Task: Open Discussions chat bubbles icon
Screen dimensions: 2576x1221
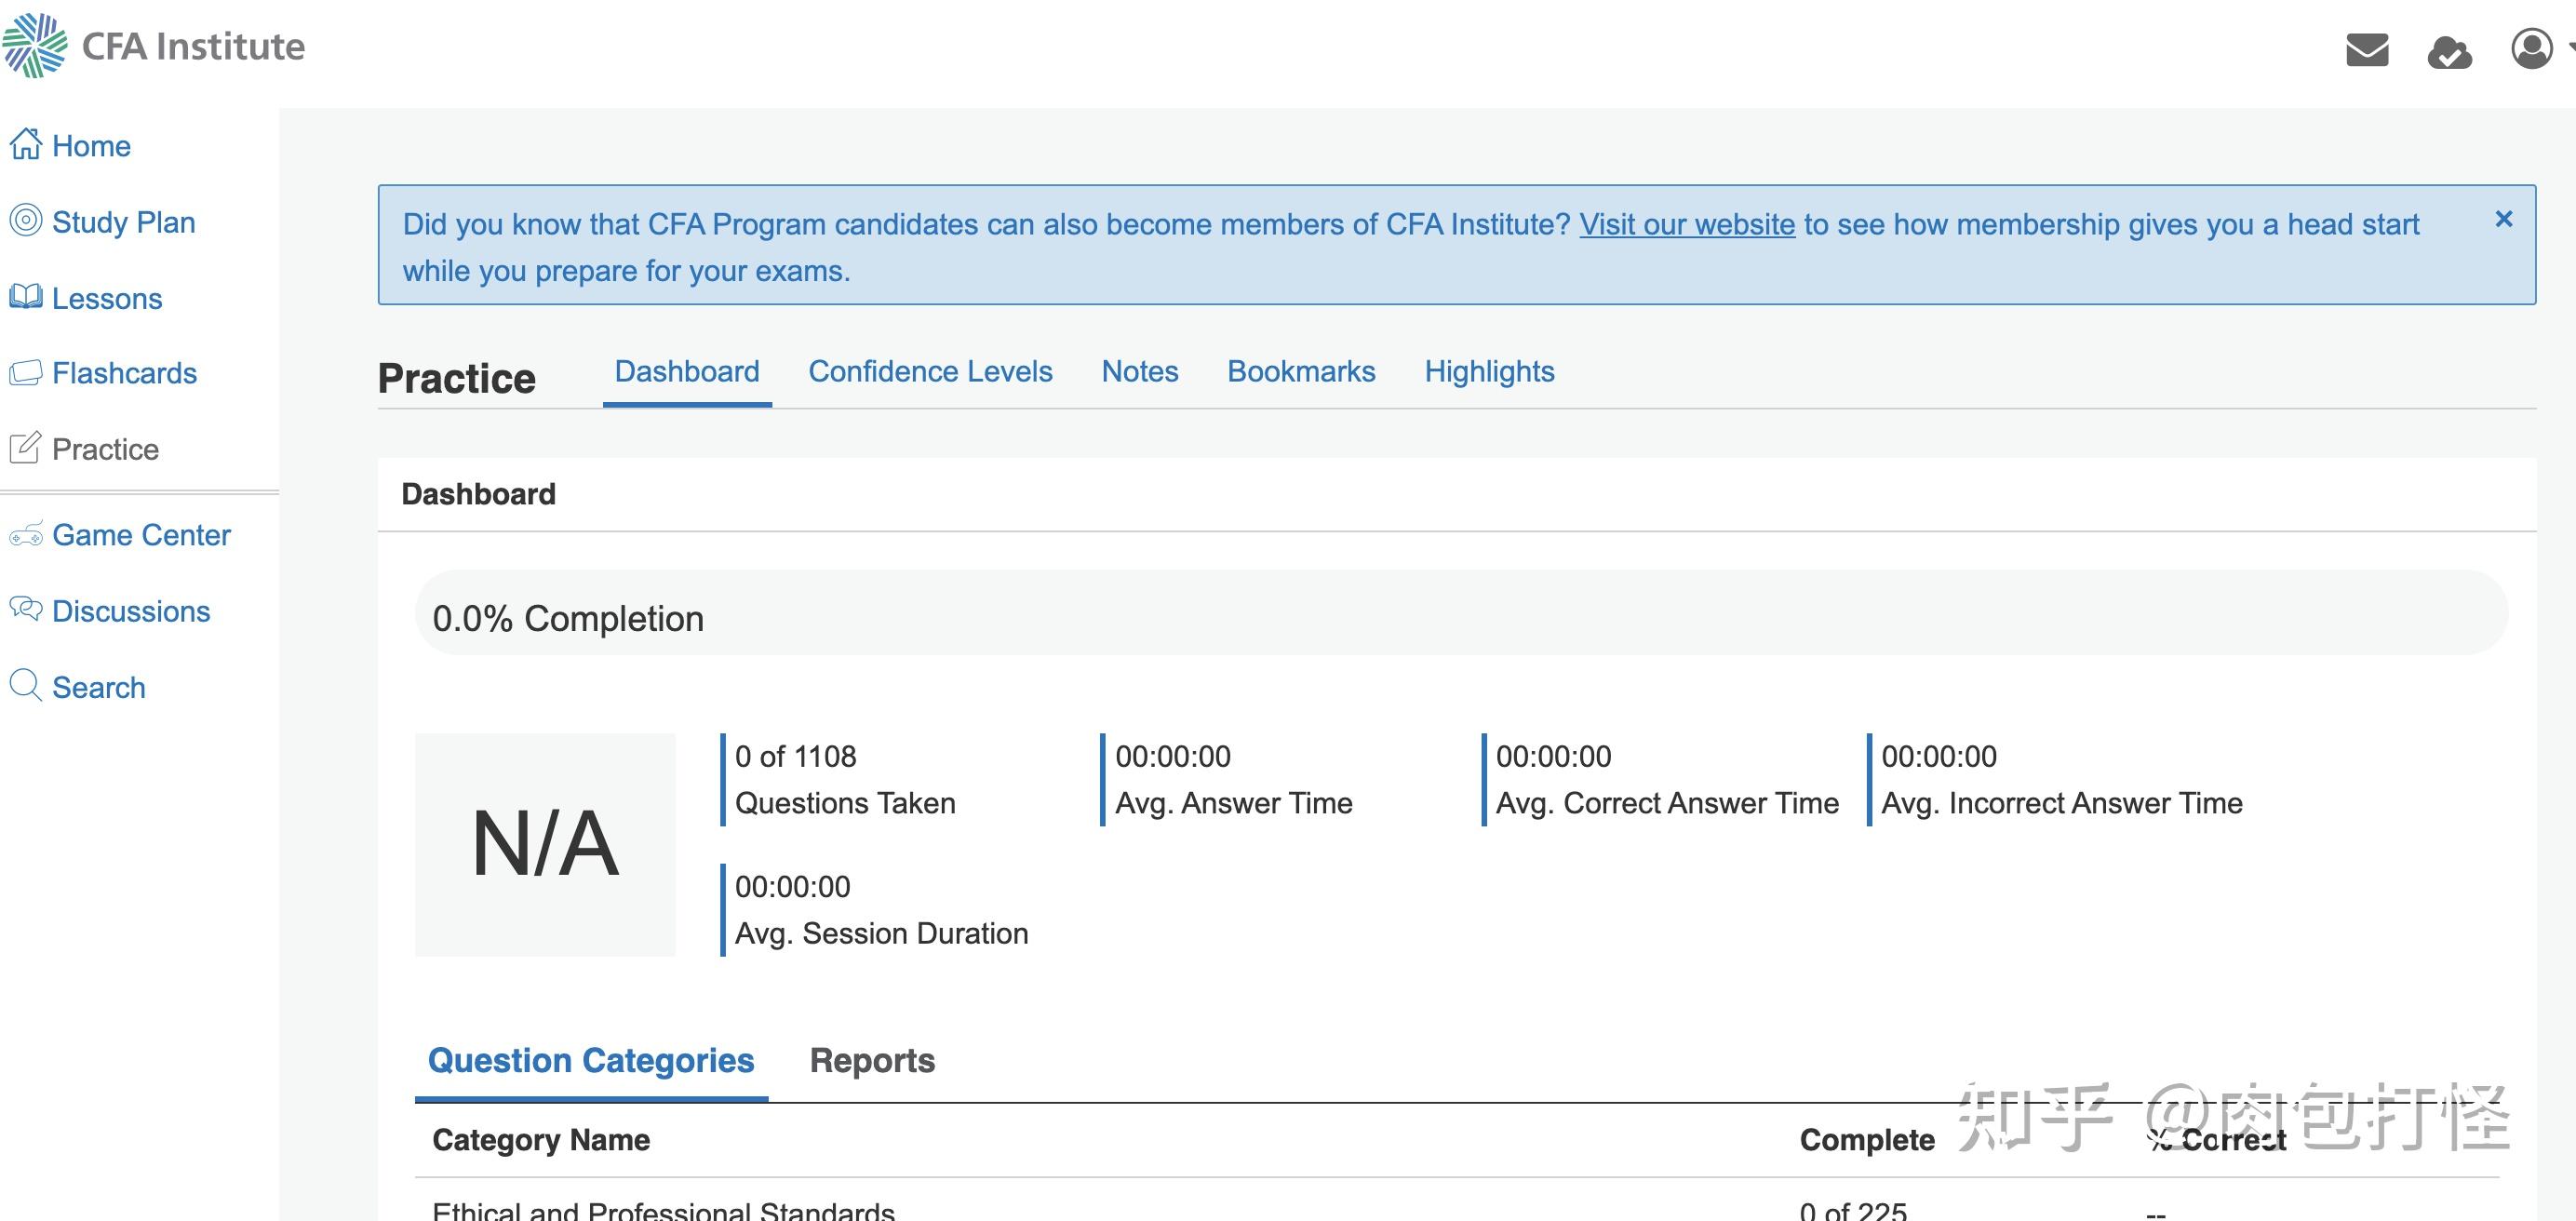Action: pos(26,610)
